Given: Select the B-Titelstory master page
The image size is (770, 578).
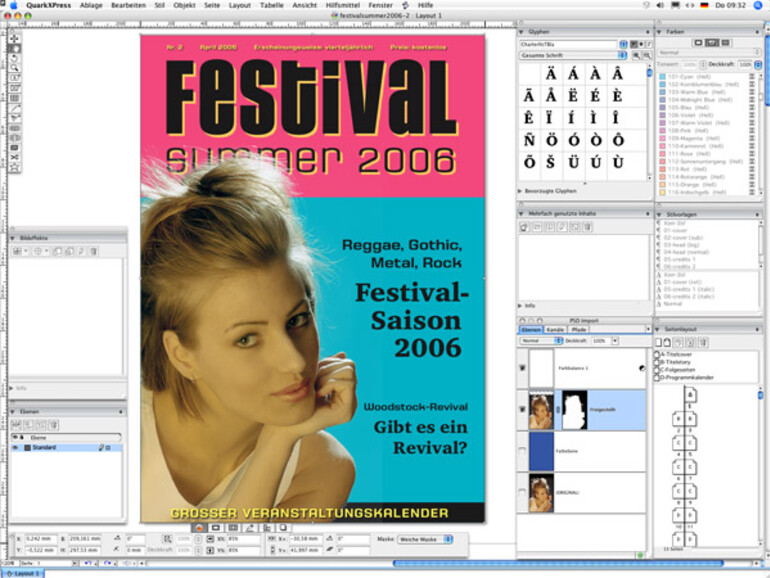Looking at the screenshot, I should pos(676,362).
